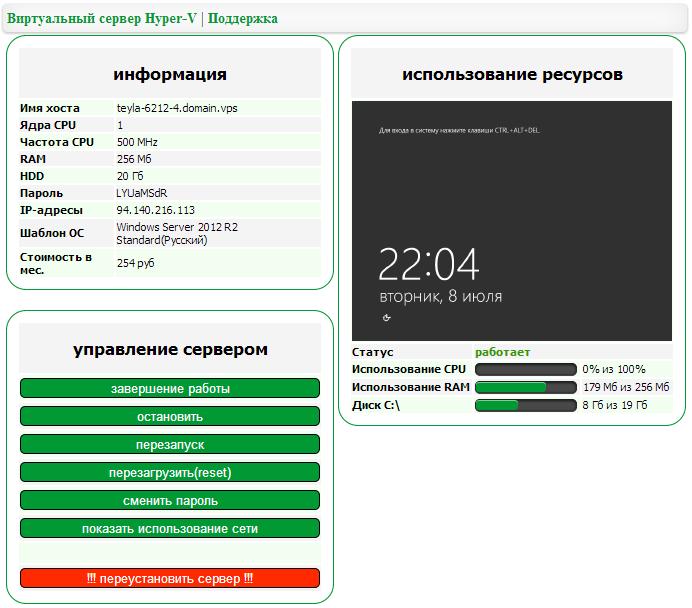Click the 20 Гб HDD value

coord(130,176)
